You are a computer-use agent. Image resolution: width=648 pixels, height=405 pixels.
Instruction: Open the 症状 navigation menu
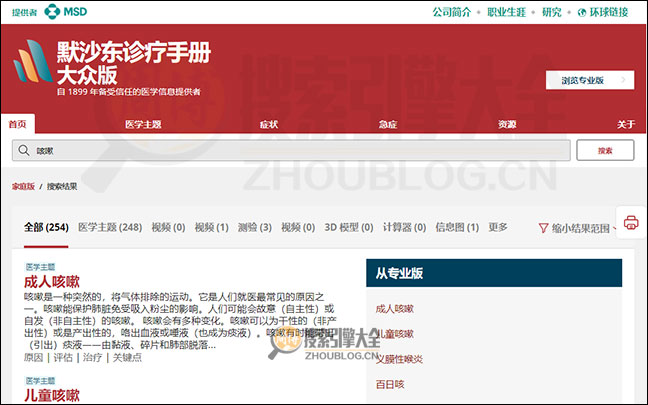point(269,124)
